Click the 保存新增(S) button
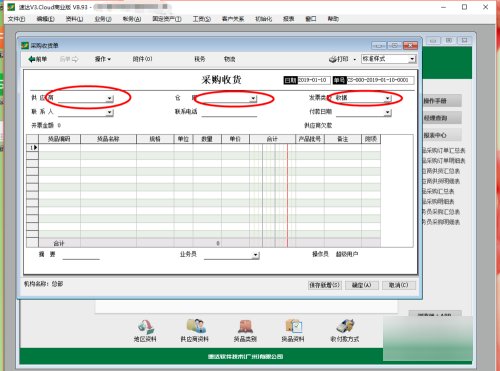The width and height of the screenshot is (500, 371). [x=324, y=285]
